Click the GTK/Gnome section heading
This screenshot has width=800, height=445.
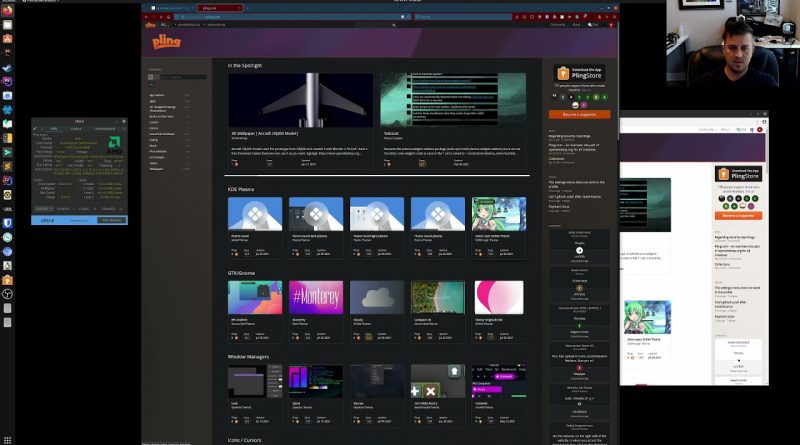[x=241, y=273]
